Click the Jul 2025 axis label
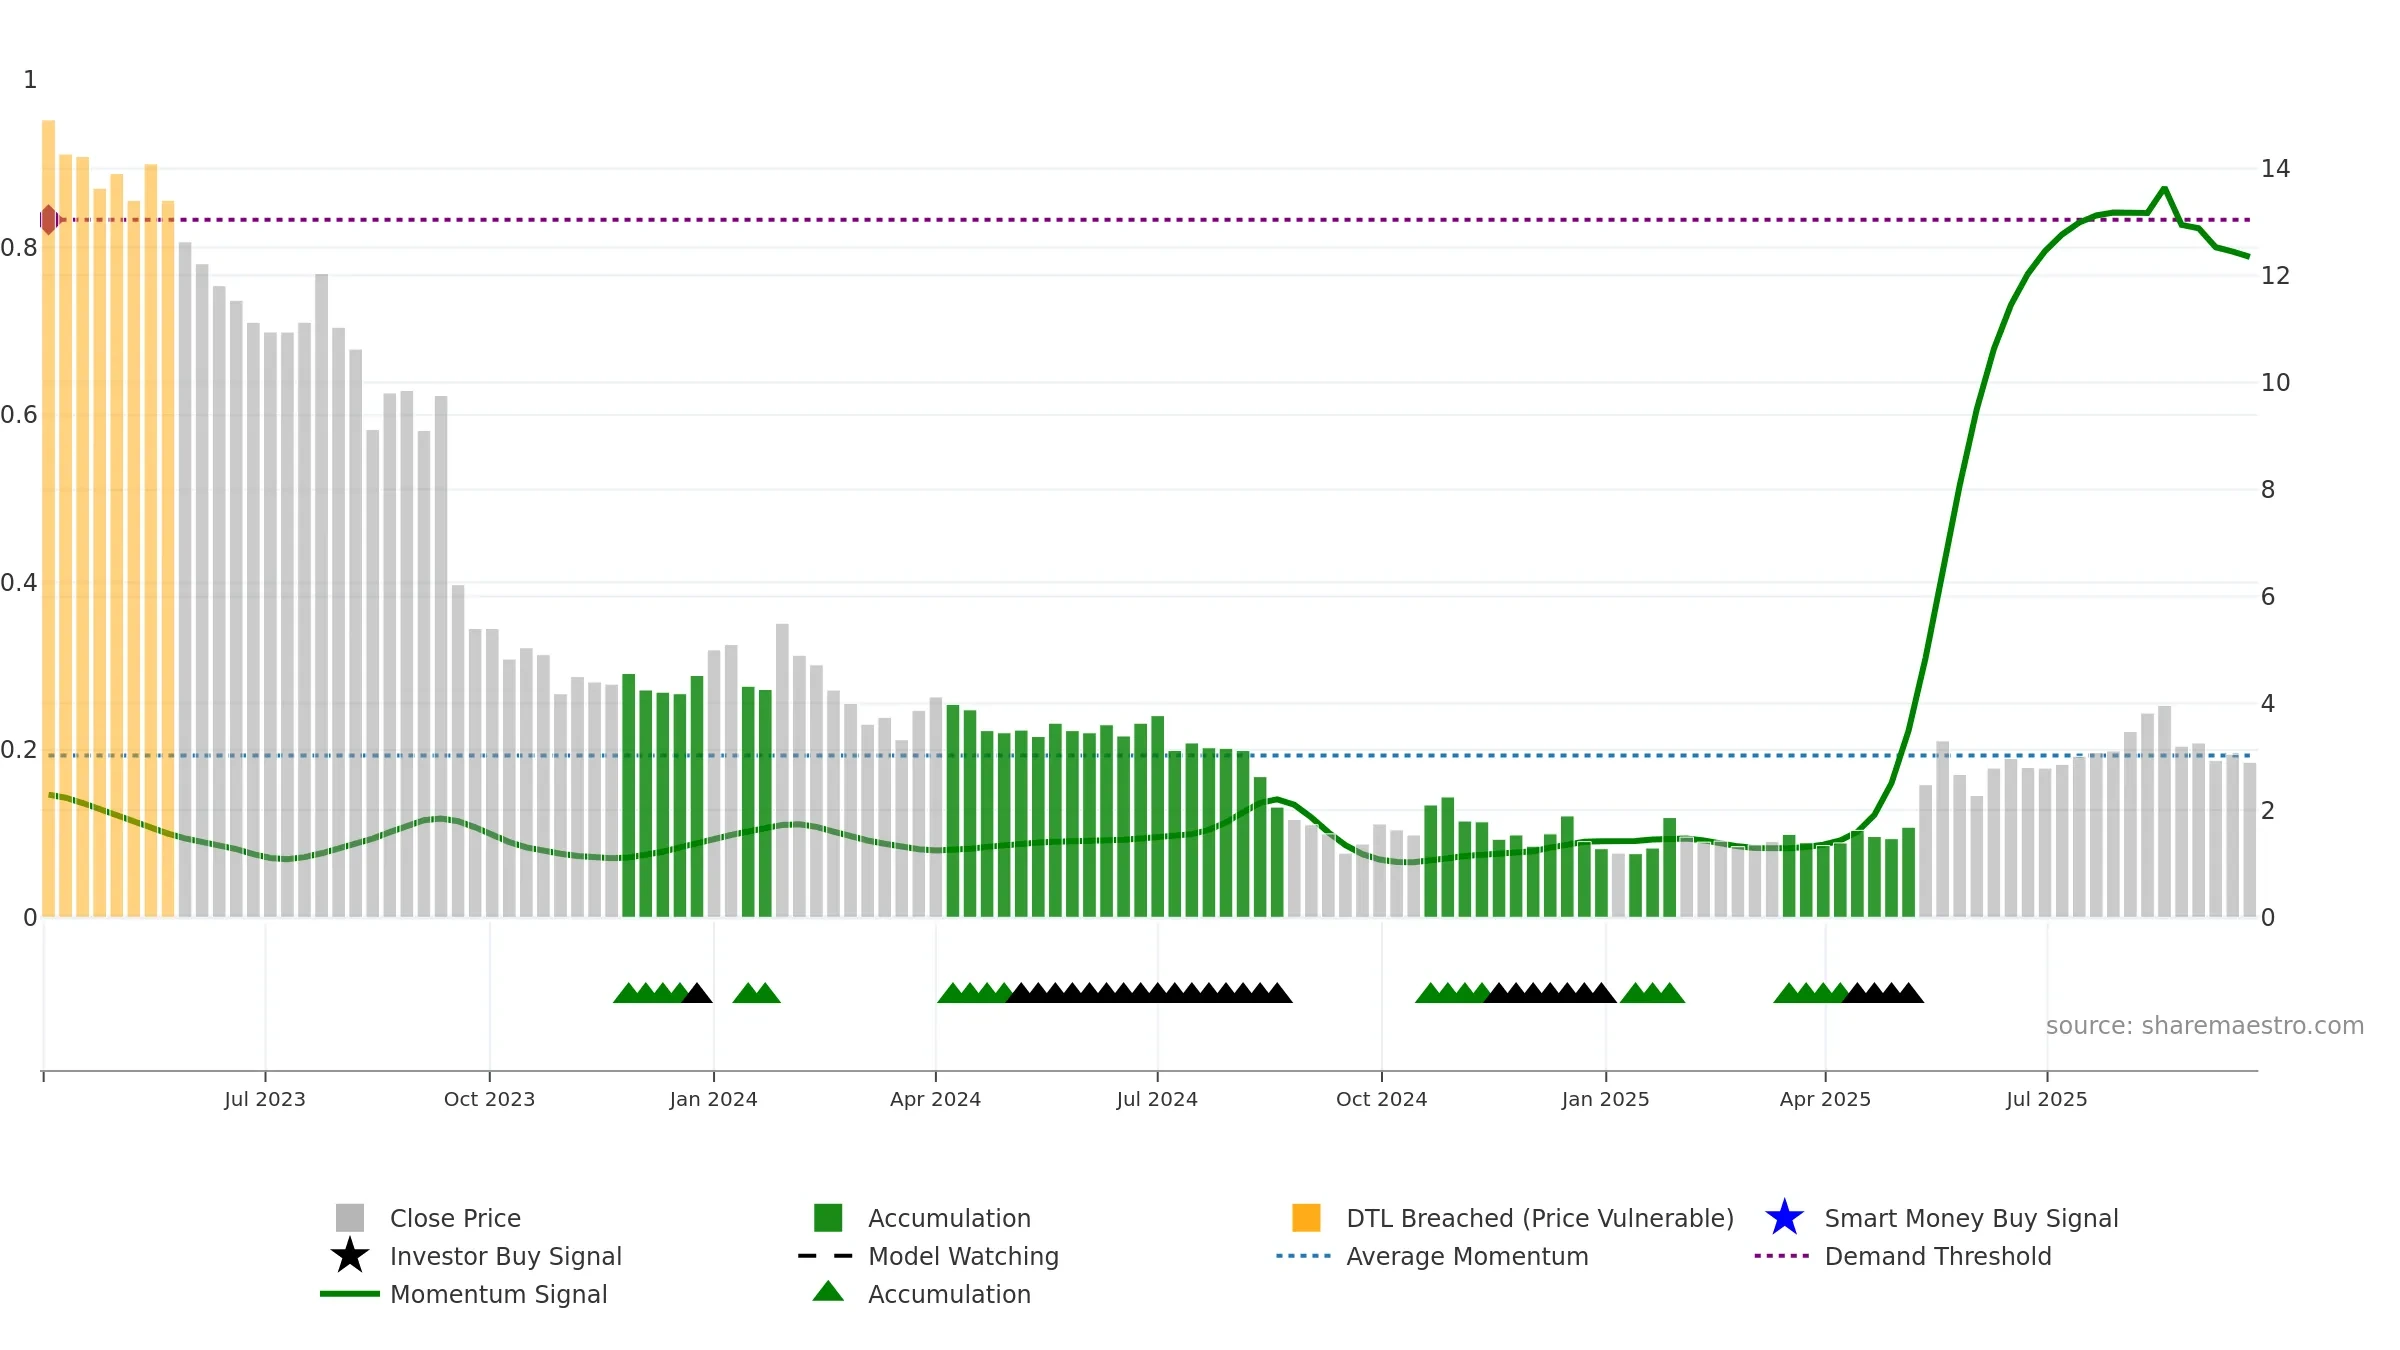This screenshot has height=1350, width=2400. [x=2047, y=1100]
